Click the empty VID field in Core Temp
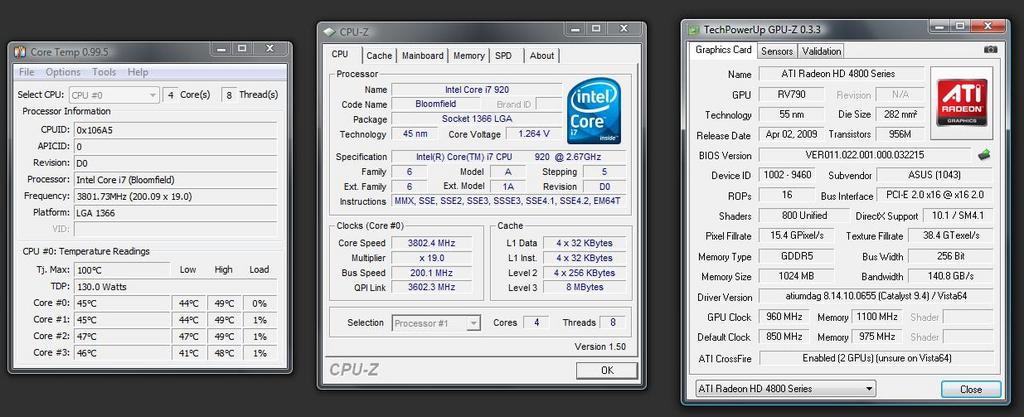The height and width of the screenshot is (417, 1024). pos(175,229)
